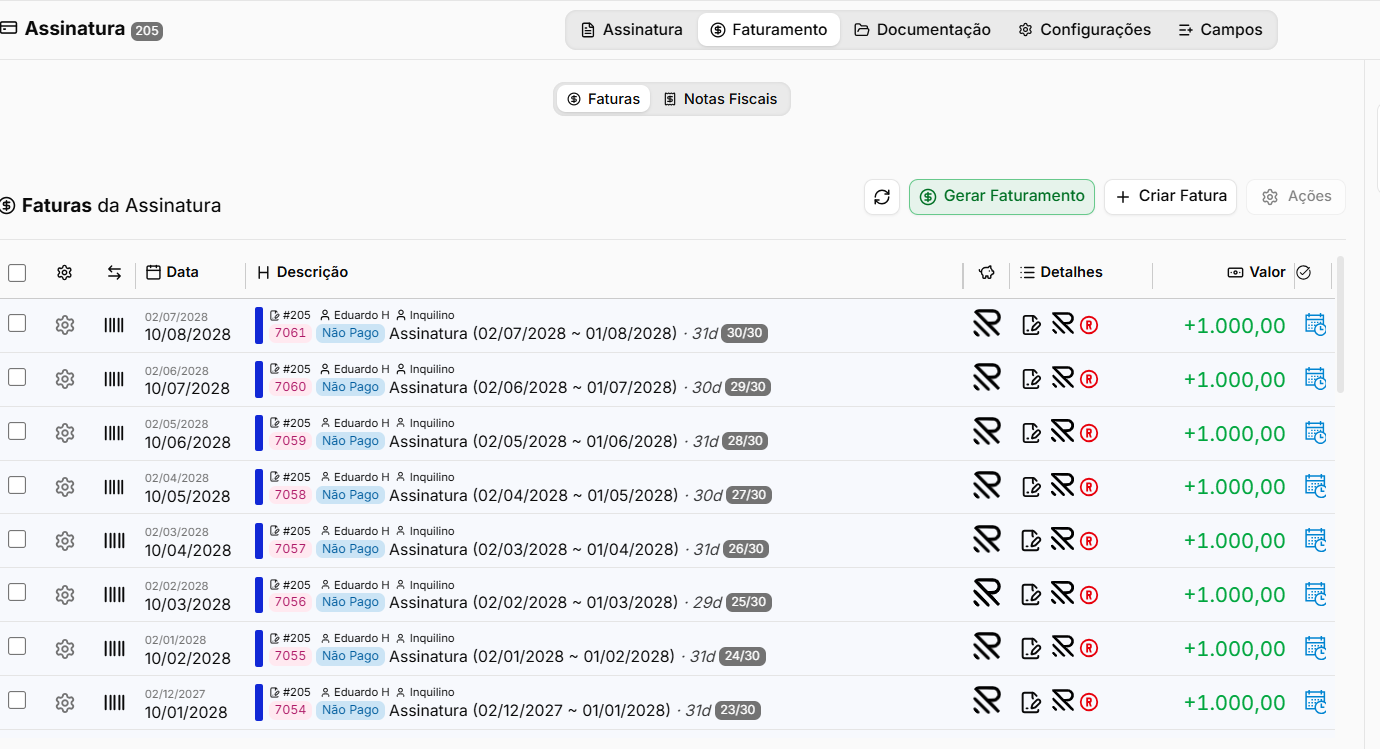Screen dimensions: 1380x749
Task: Click edit document icon in invoice 7059 row
Action: 1031,433
